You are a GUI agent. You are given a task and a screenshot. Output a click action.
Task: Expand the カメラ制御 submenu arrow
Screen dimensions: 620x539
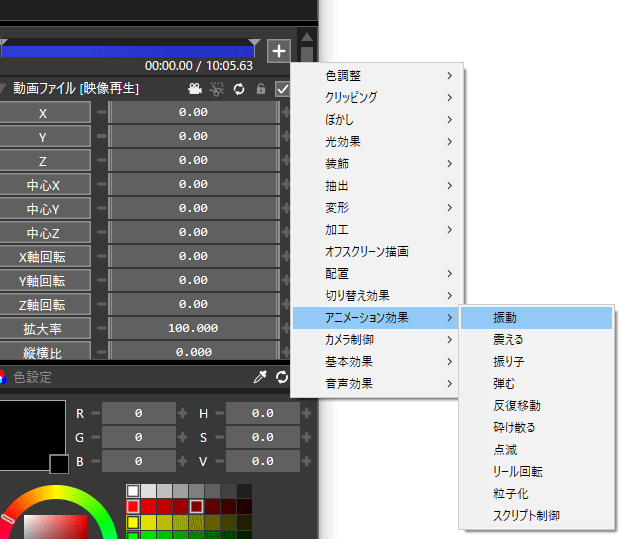[450, 340]
